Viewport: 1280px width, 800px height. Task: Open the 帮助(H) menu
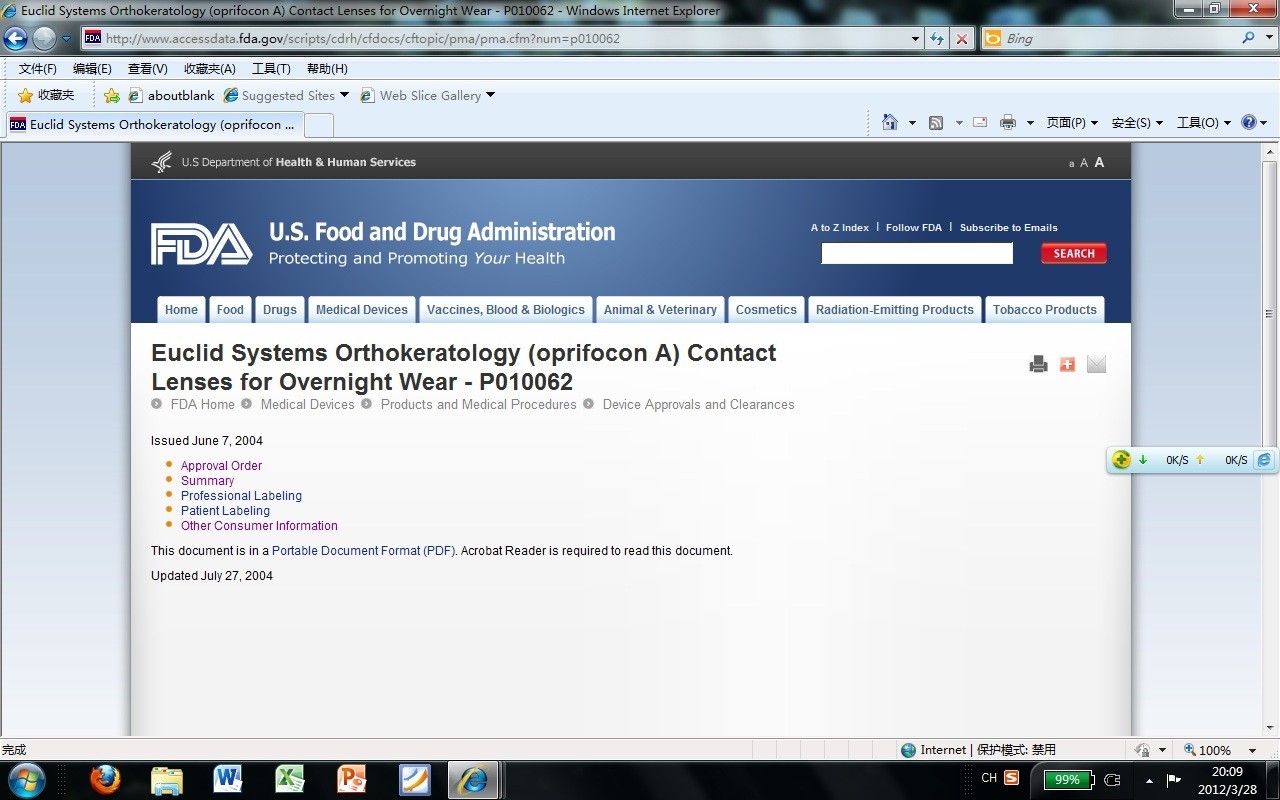(x=327, y=69)
